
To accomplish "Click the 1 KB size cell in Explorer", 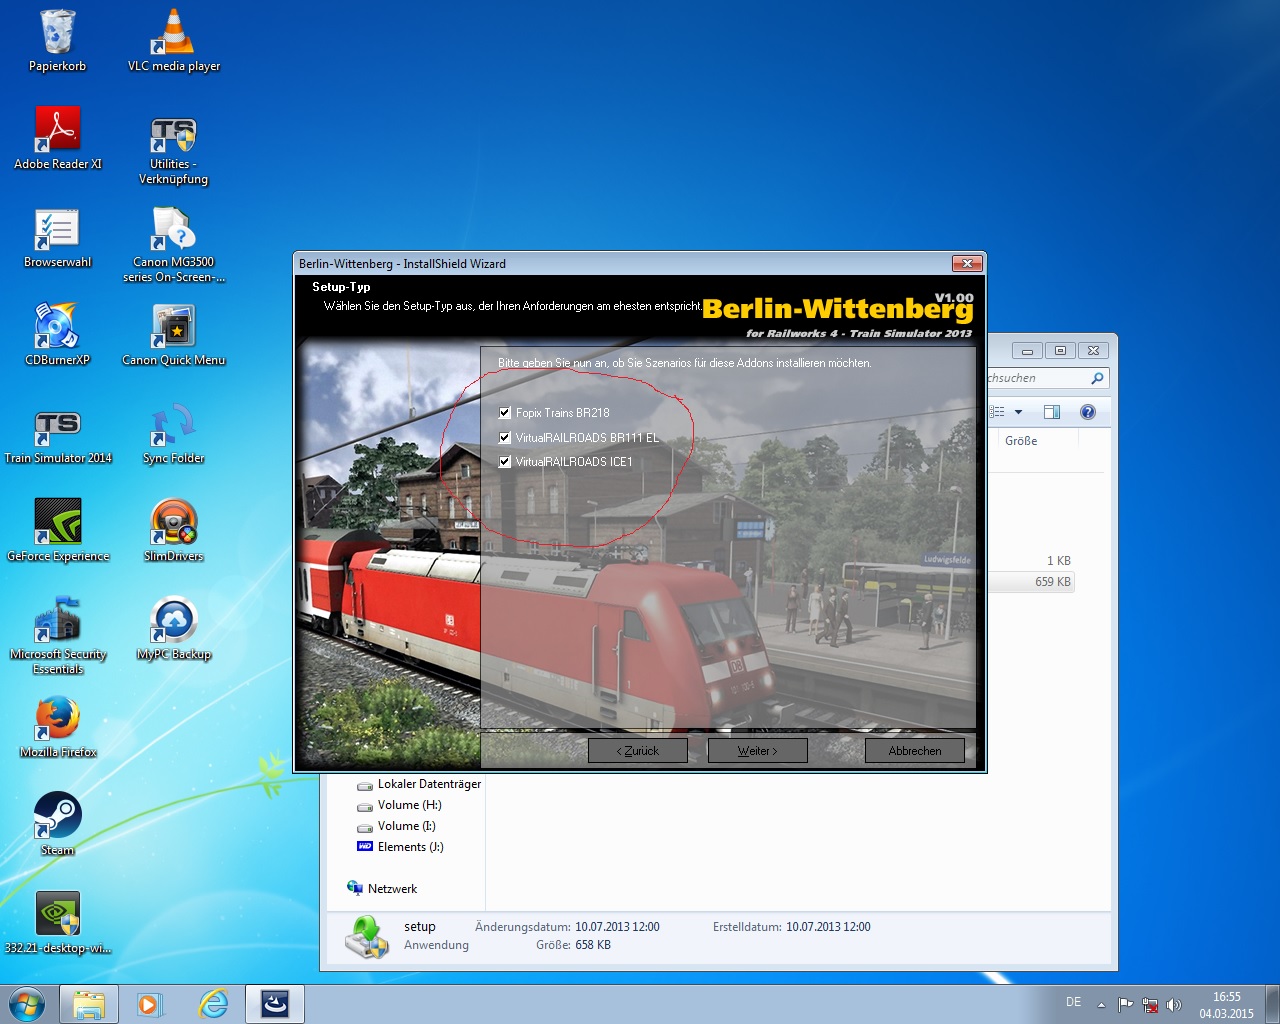I will point(1058,561).
